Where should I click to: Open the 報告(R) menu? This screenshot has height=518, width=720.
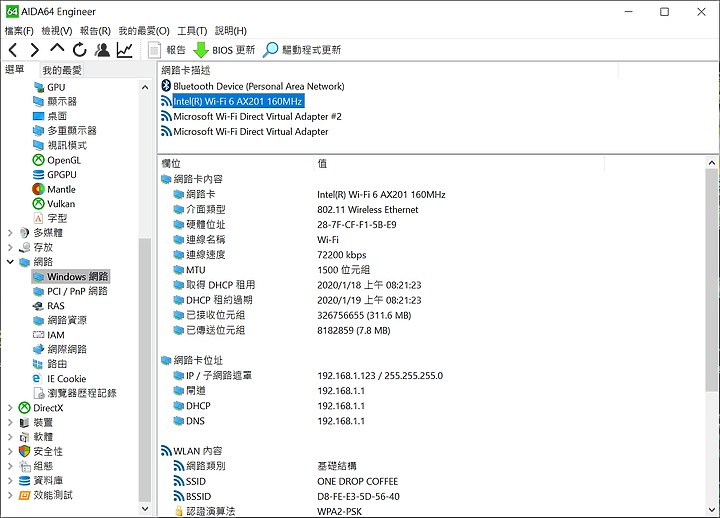(x=95, y=31)
